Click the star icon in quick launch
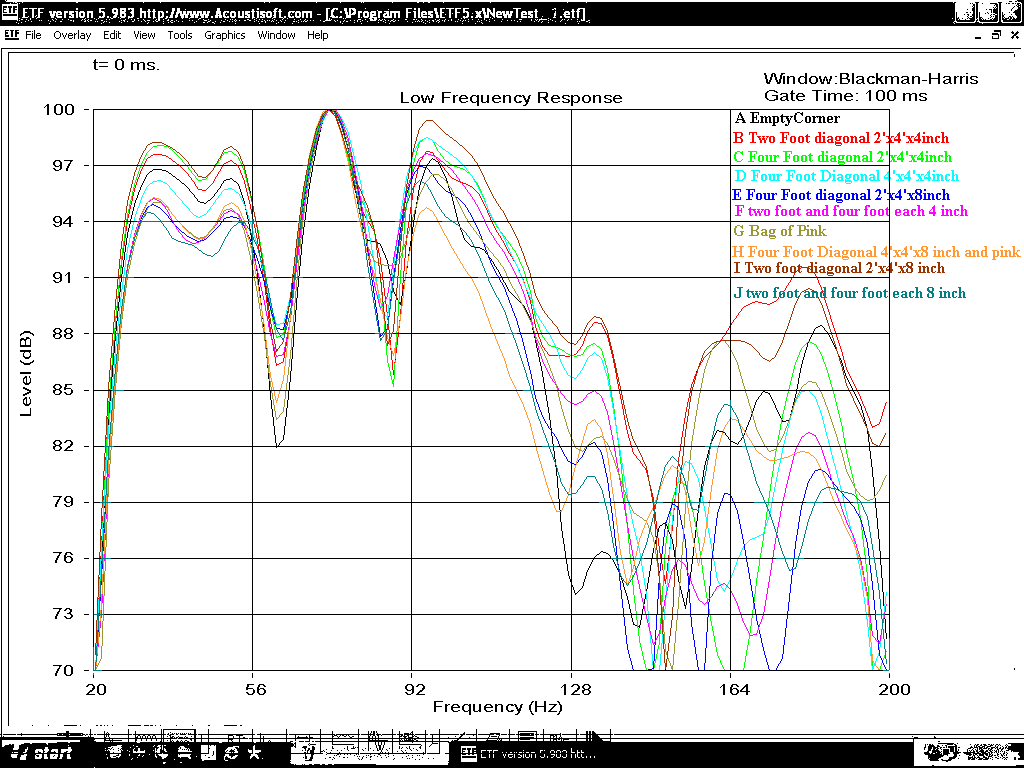The width and height of the screenshot is (1024, 768). [256, 752]
